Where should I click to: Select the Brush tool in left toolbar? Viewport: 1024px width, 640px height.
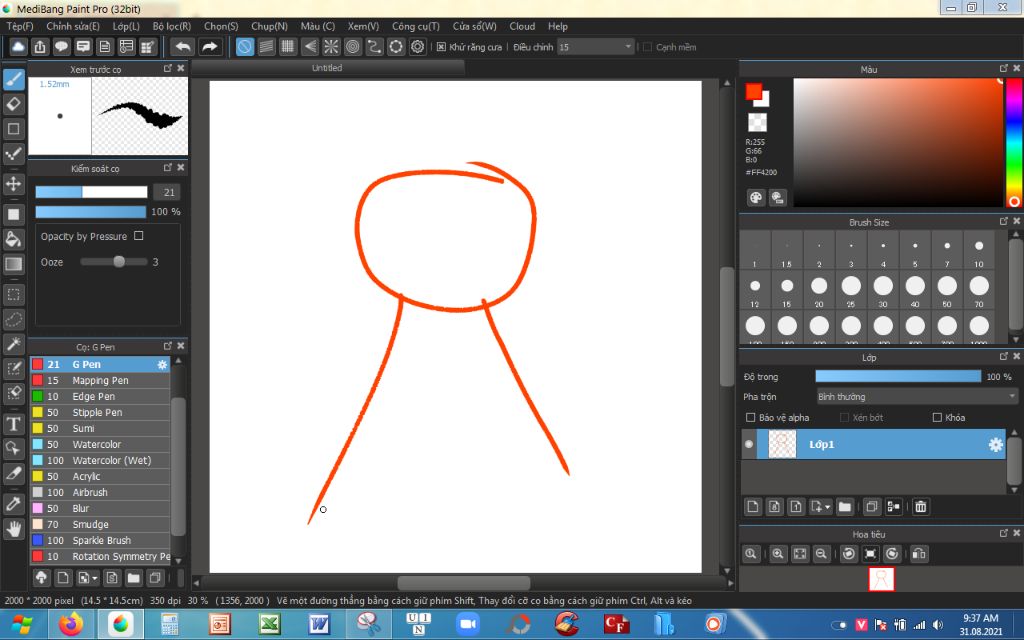tap(14, 80)
